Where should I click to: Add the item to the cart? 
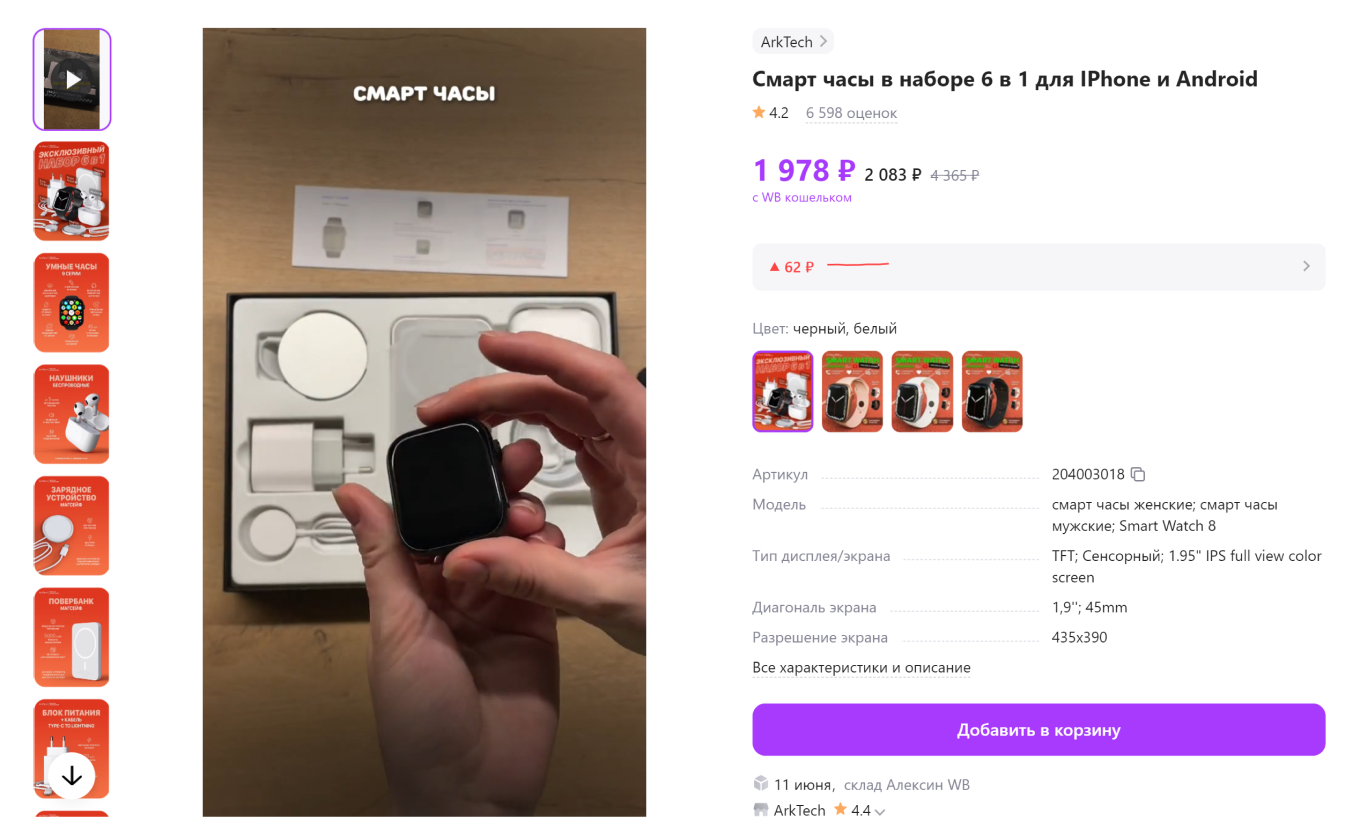[x=1039, y=730]
